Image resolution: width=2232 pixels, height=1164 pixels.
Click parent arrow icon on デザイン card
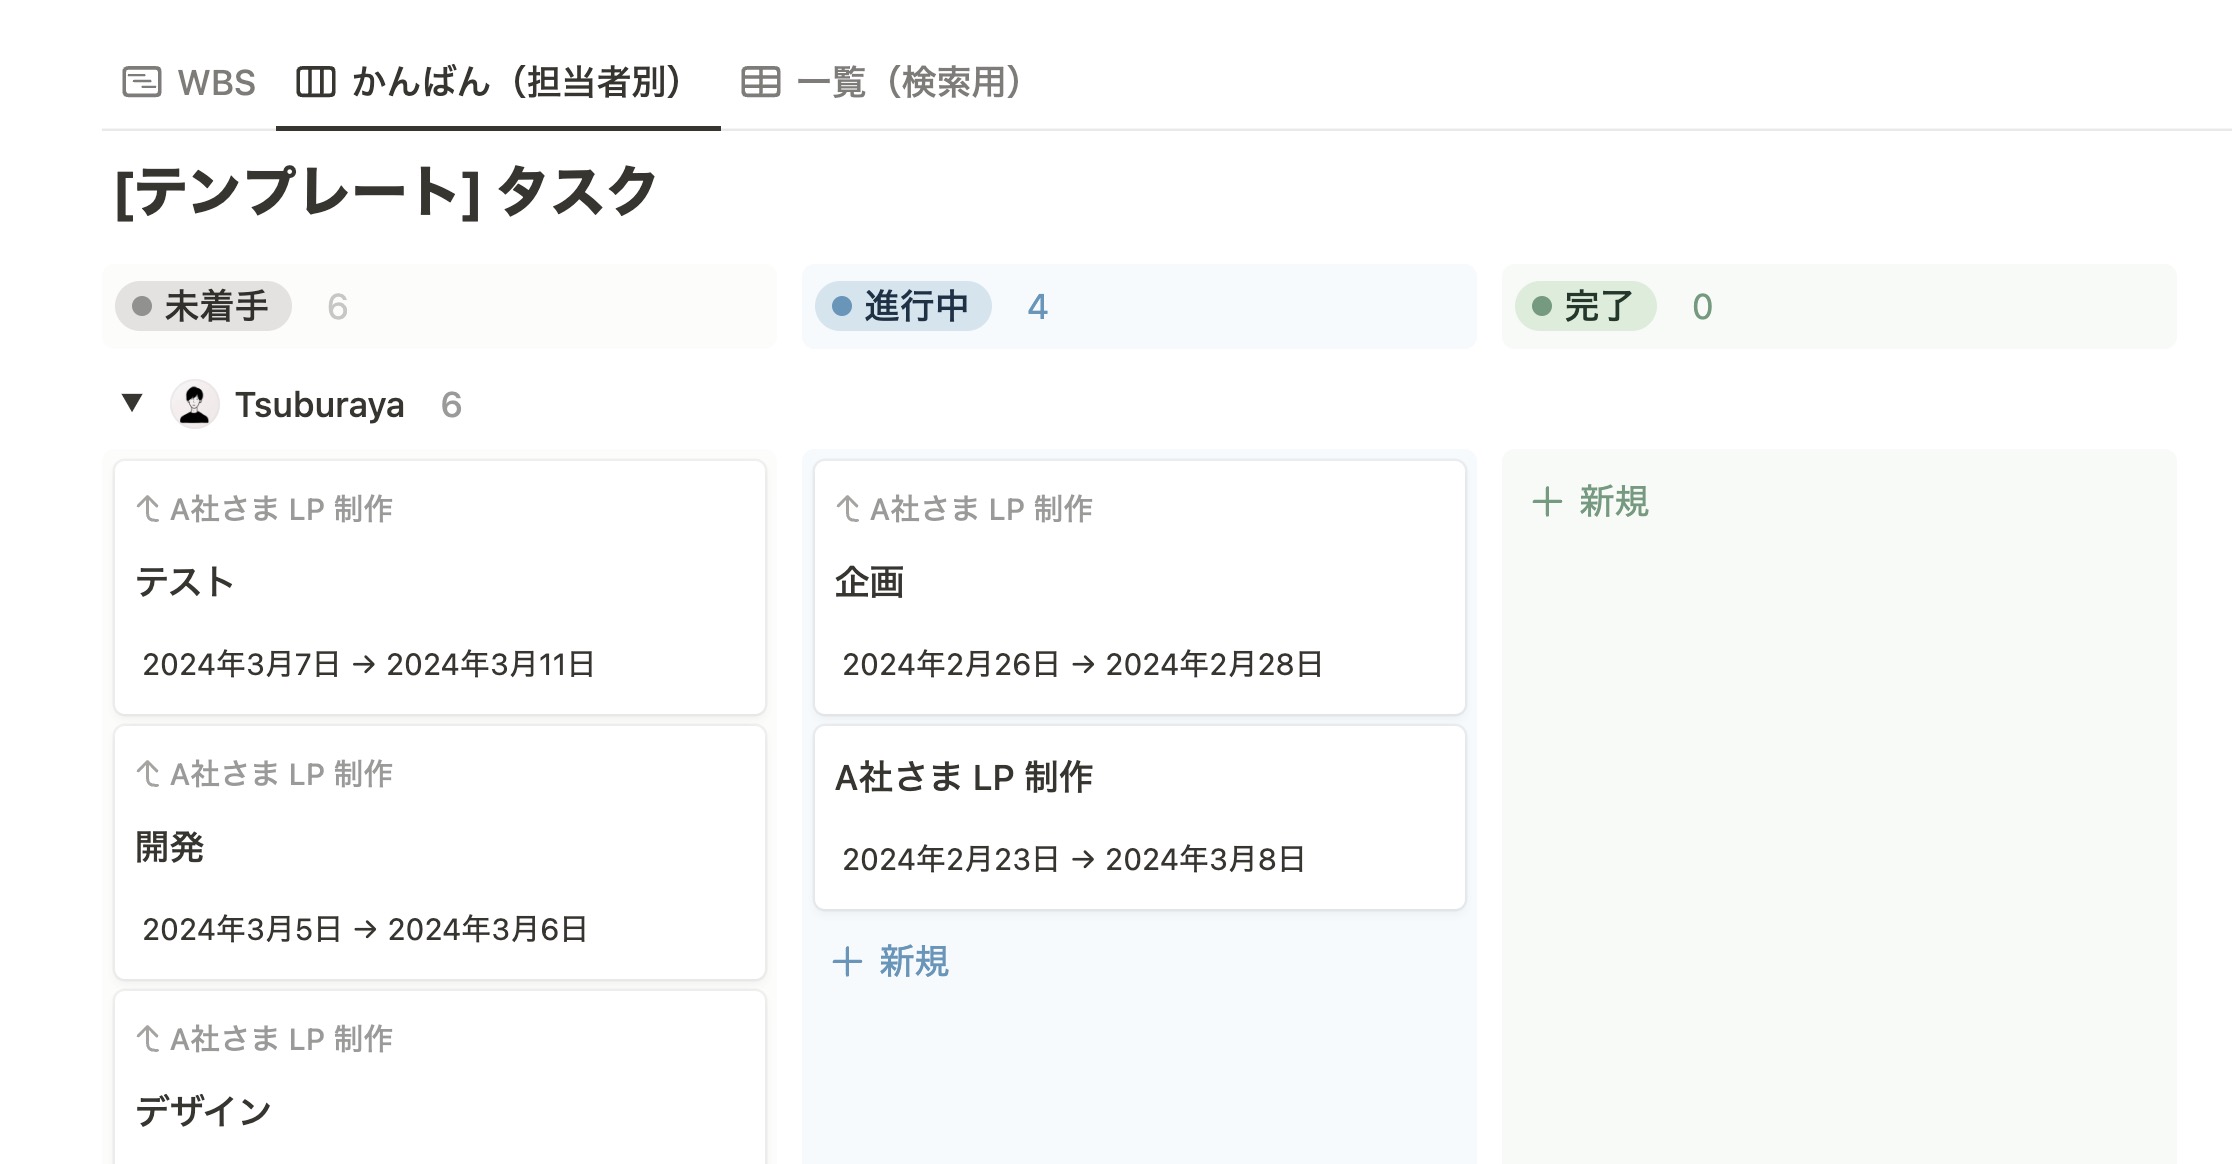point(148,1039)
